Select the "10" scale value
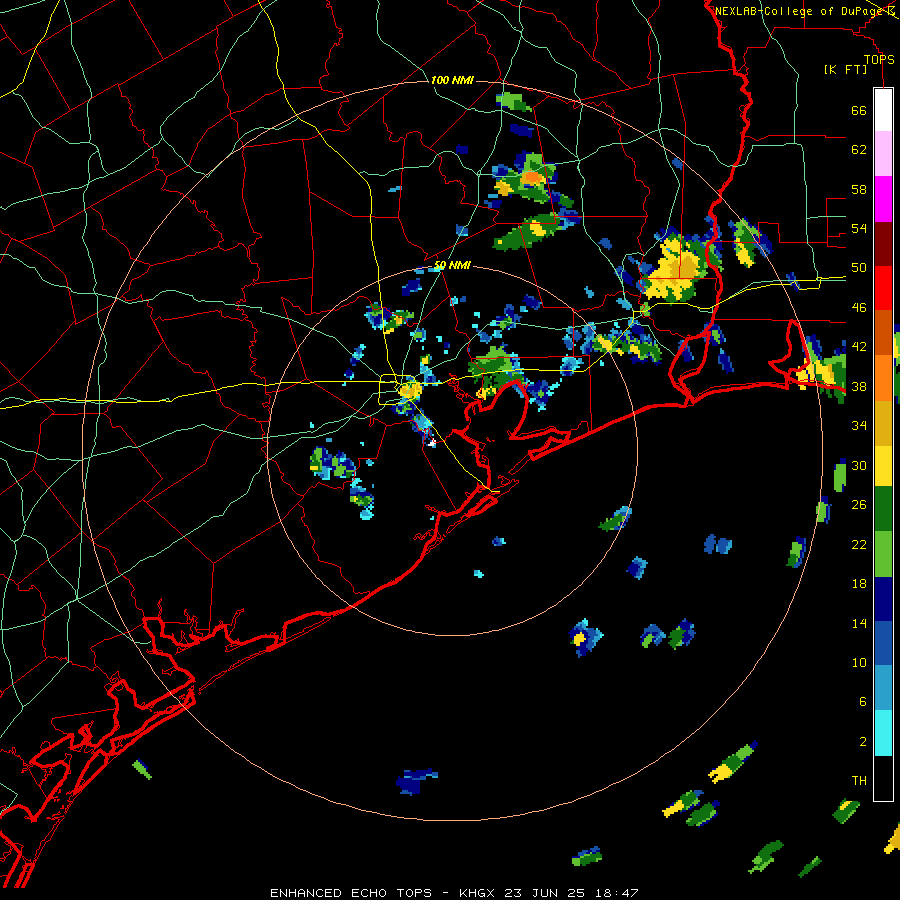 point(859,662)
